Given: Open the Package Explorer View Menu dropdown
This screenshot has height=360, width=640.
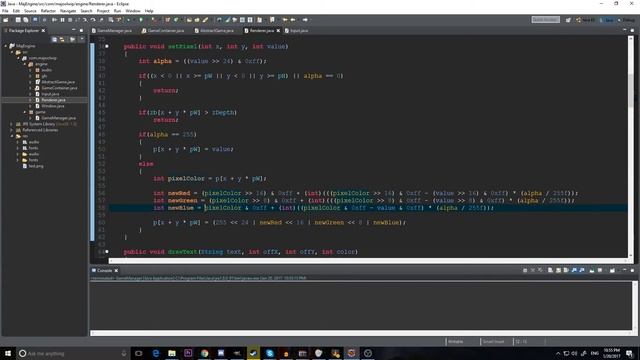Looking at the screenshot, I should [81, 39].
